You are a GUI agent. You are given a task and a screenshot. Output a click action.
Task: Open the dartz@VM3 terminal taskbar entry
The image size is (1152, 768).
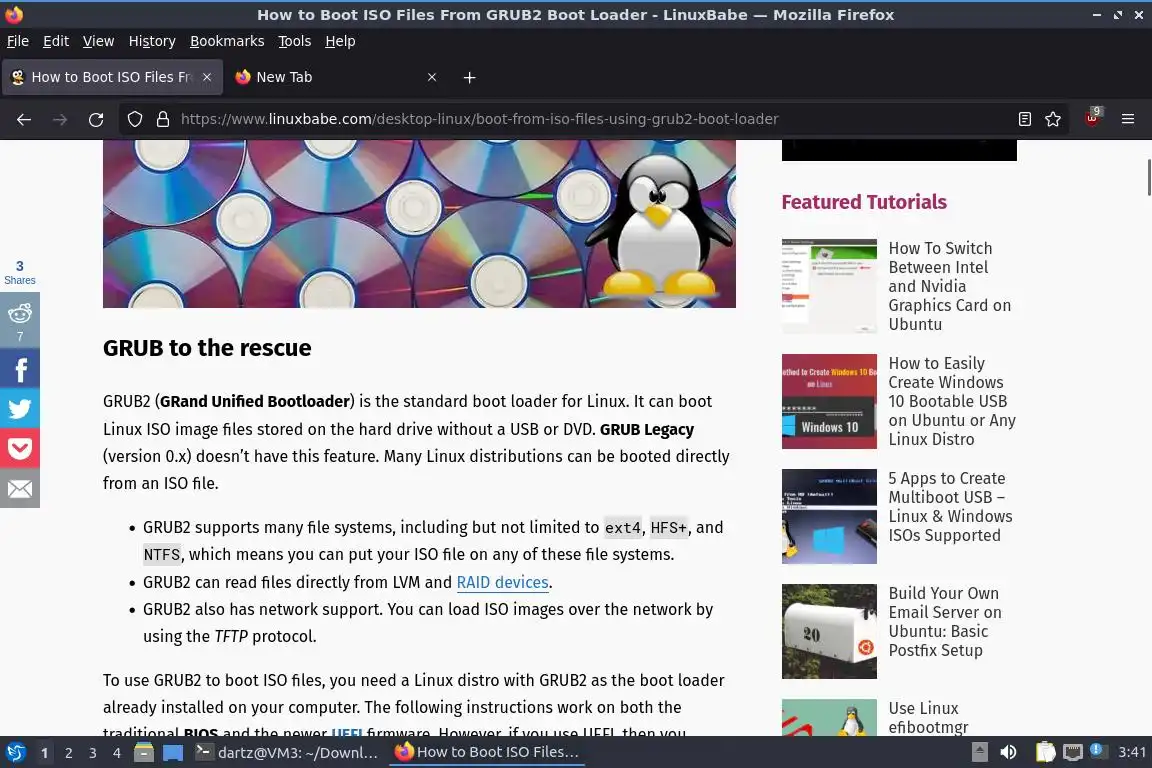[288, 753]
